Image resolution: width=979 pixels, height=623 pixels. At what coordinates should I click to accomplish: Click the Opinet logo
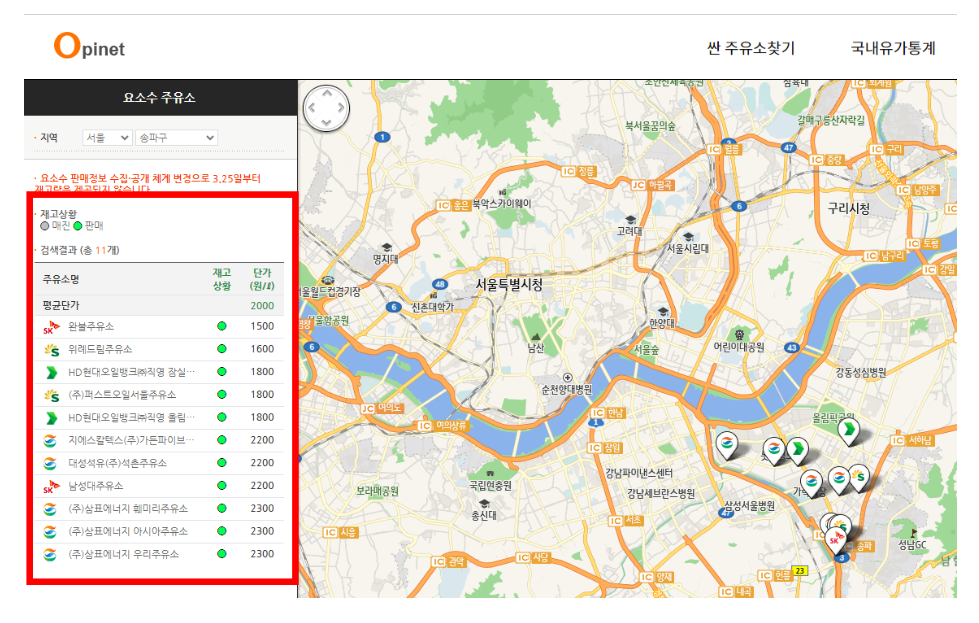[89, 46]
